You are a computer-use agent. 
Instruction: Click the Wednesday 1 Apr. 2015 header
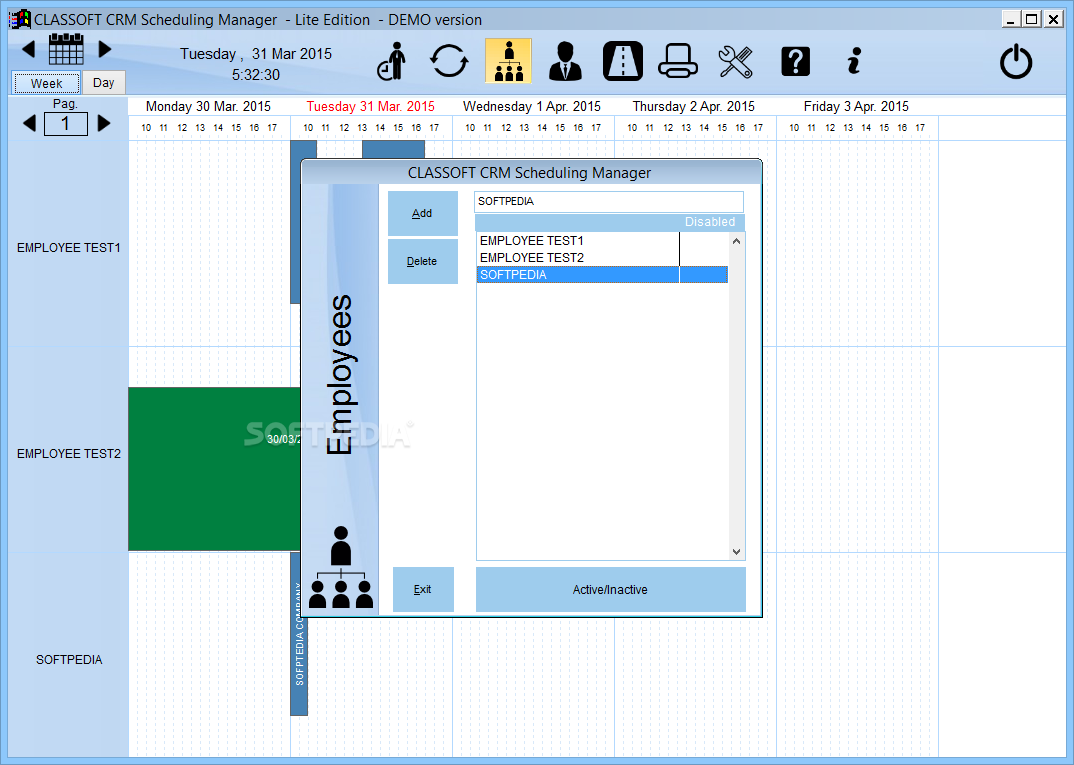[x=532, y=106]
